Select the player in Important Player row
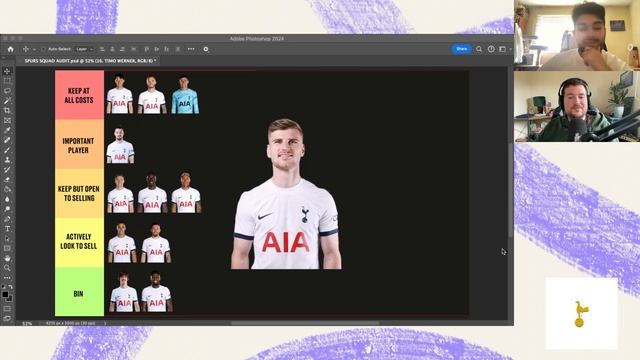The width and height of the screenshot is (640, 360). click(x=120, y=145)
